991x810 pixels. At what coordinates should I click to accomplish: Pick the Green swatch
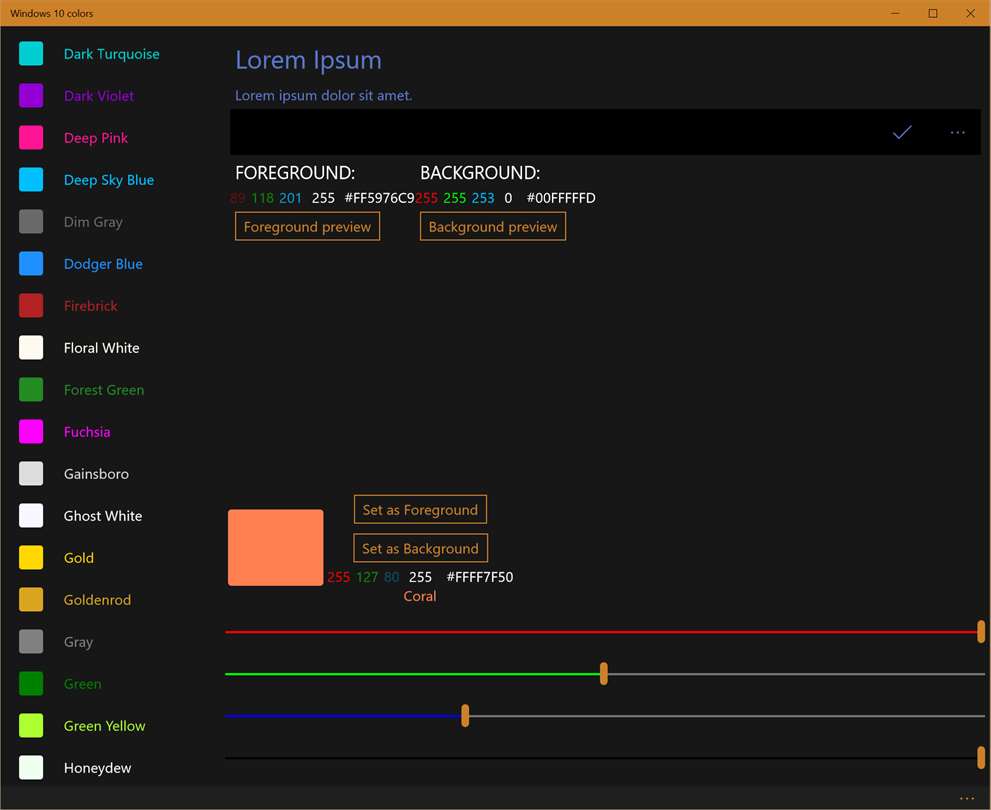[31, 684]
